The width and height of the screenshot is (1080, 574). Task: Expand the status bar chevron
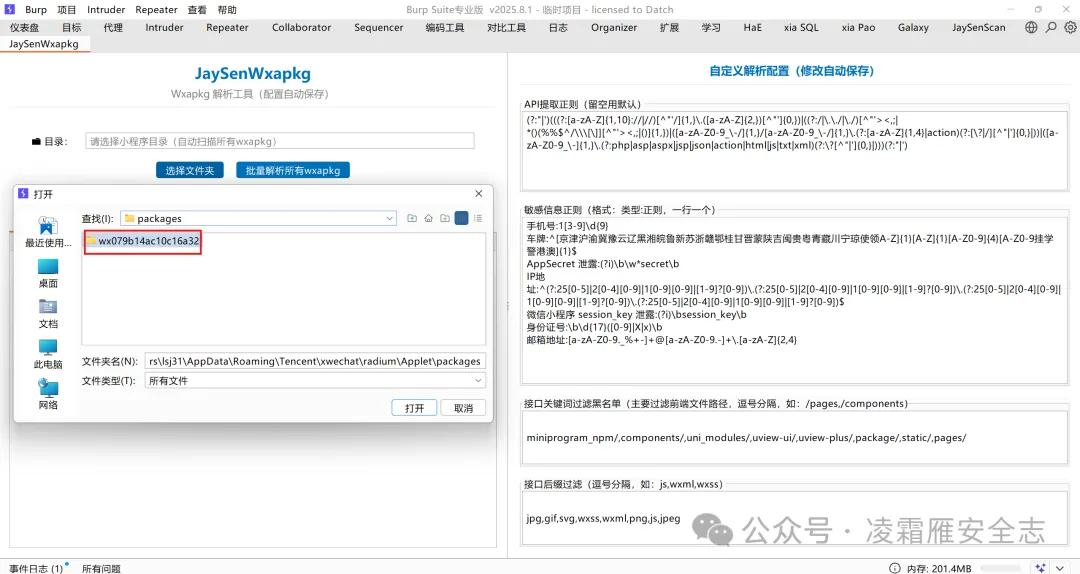point(1061,568)
